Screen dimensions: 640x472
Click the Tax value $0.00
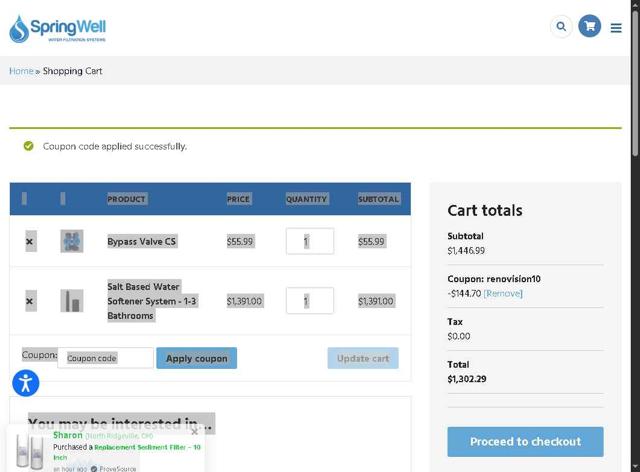coord(459,336)
